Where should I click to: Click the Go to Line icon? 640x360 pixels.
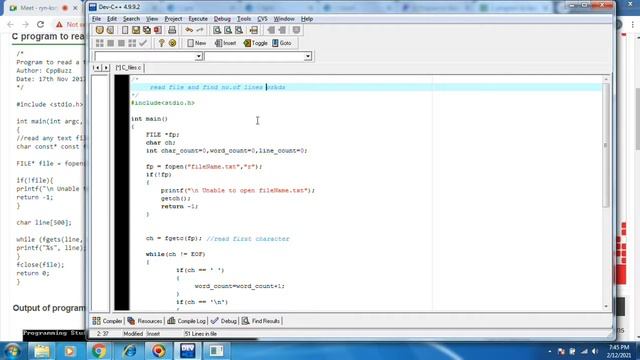pos(253,30)
